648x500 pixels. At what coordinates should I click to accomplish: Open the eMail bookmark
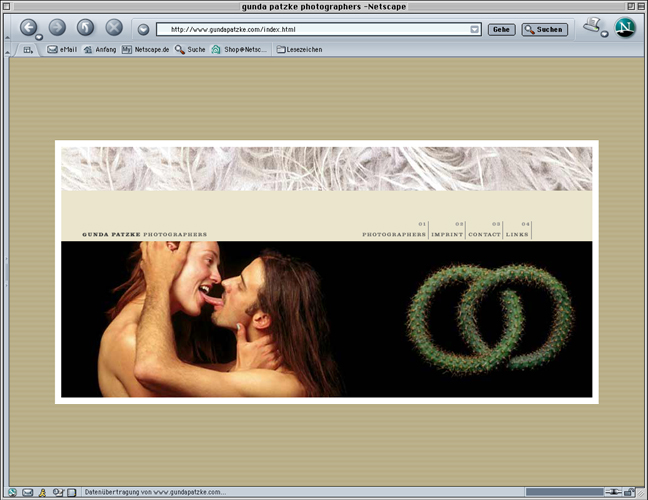62,50
